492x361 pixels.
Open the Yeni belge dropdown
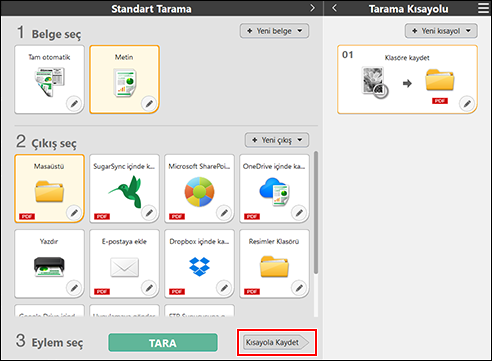click(x=274, y=31)
